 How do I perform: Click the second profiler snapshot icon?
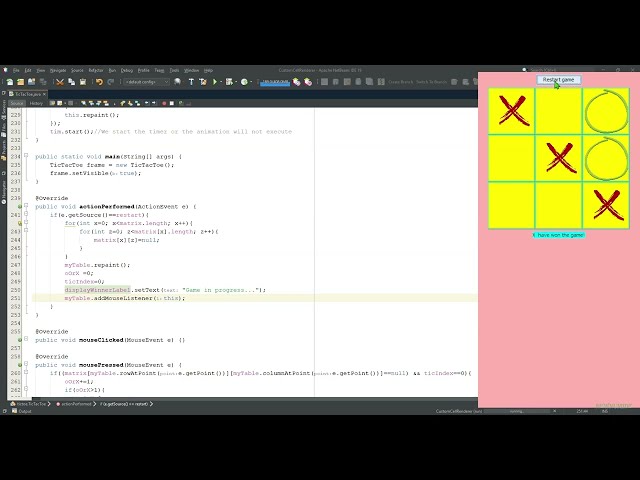click(x=308, y=82)
